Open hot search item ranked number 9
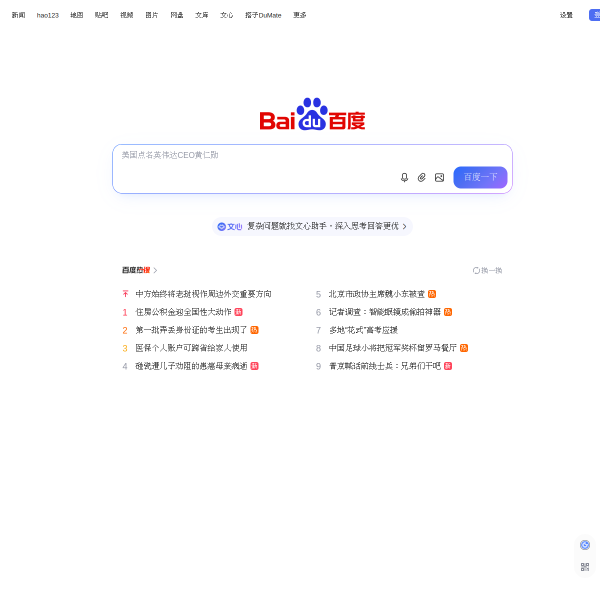 click(385, 366)
